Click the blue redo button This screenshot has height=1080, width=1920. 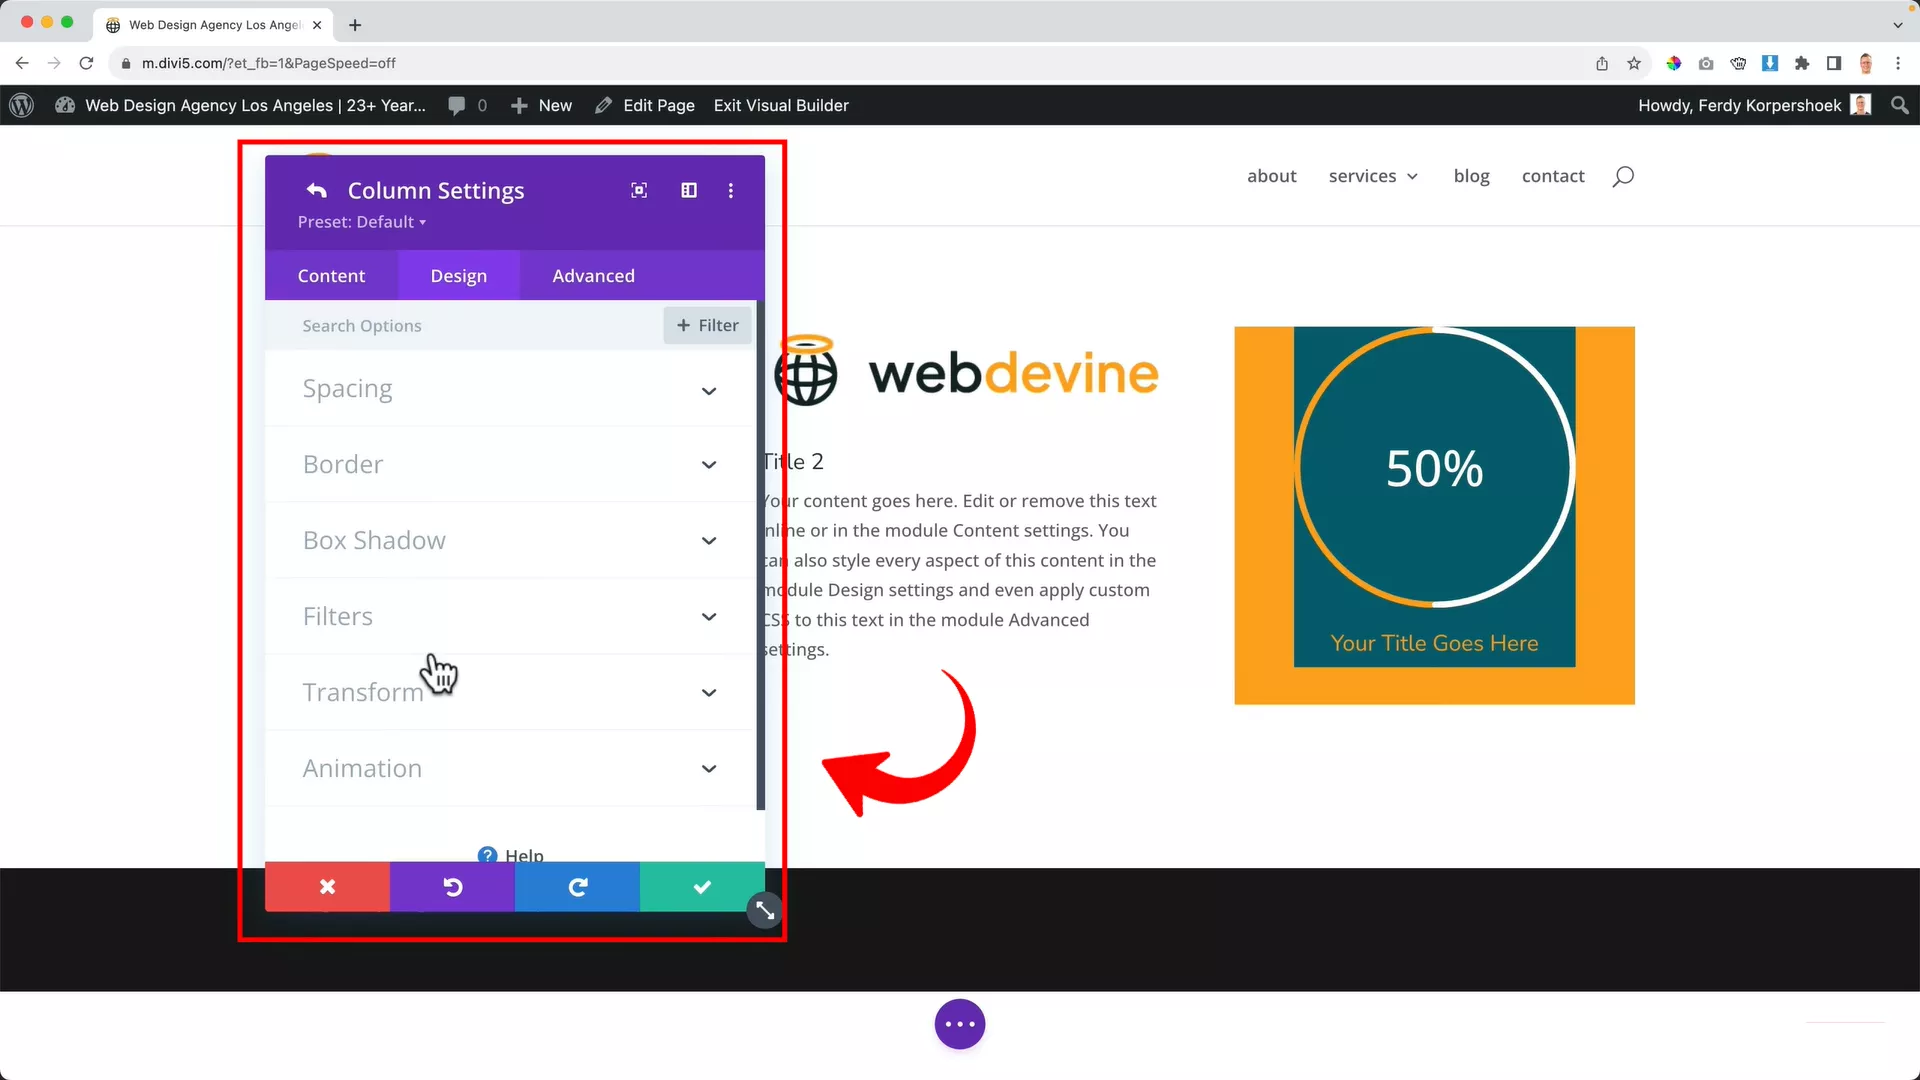(577, 887)
